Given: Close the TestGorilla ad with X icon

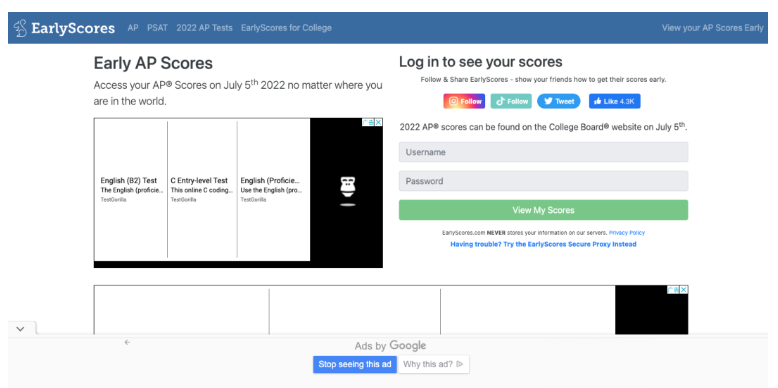Looking at the screenshot, I should point(378,122).
